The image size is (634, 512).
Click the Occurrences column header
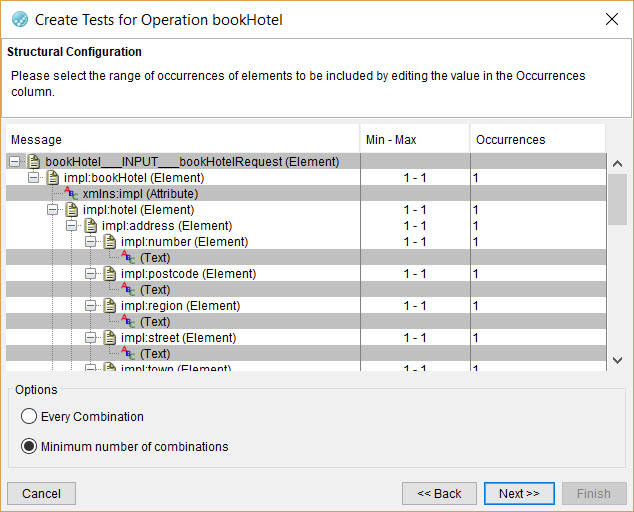(536, 139)
